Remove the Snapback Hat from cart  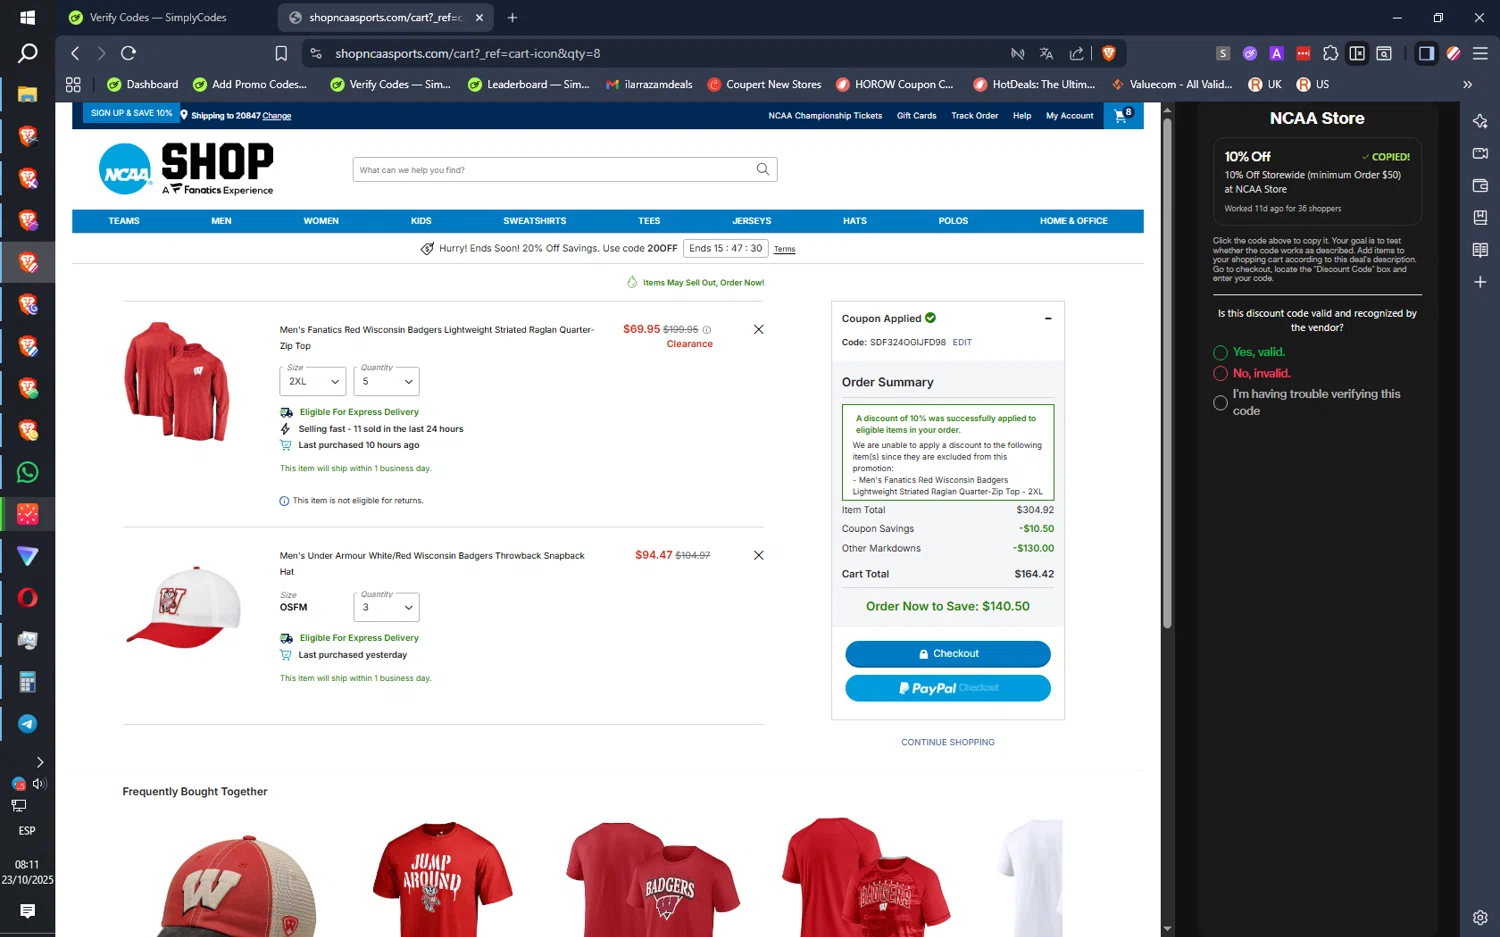point(758,555)
